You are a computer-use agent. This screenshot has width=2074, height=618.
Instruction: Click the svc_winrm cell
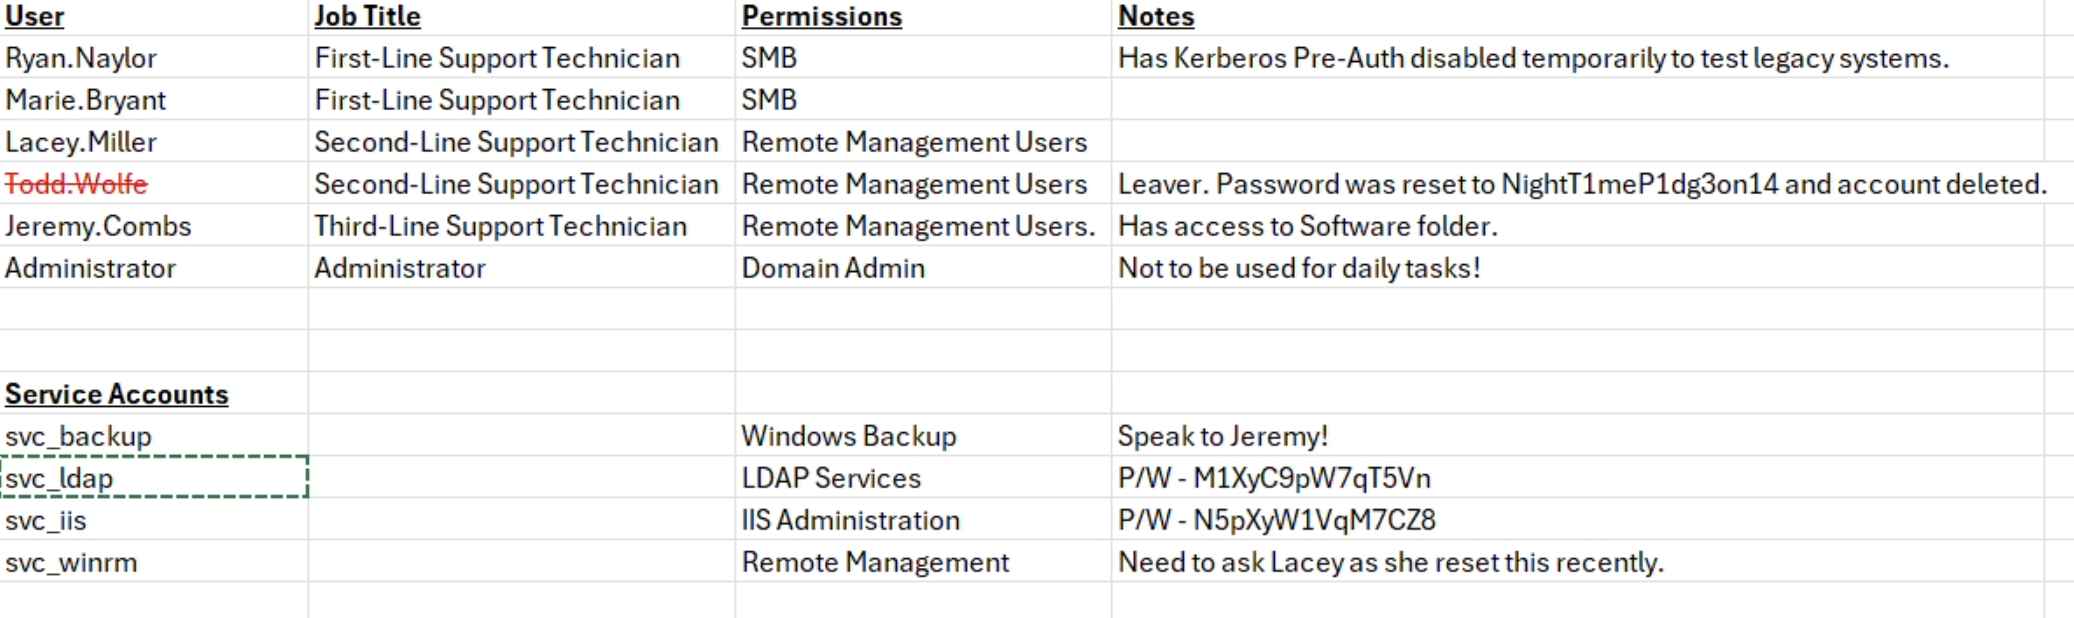click(x=71, y=563)
